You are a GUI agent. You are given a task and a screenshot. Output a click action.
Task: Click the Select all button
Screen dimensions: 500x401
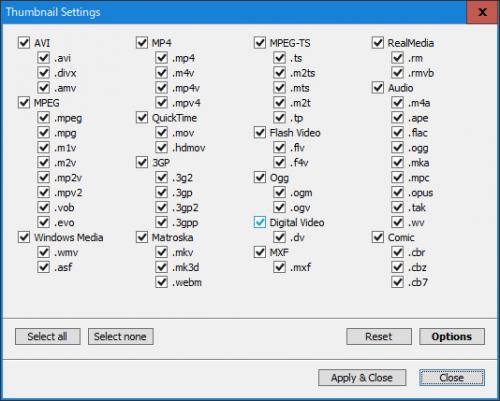48,337
